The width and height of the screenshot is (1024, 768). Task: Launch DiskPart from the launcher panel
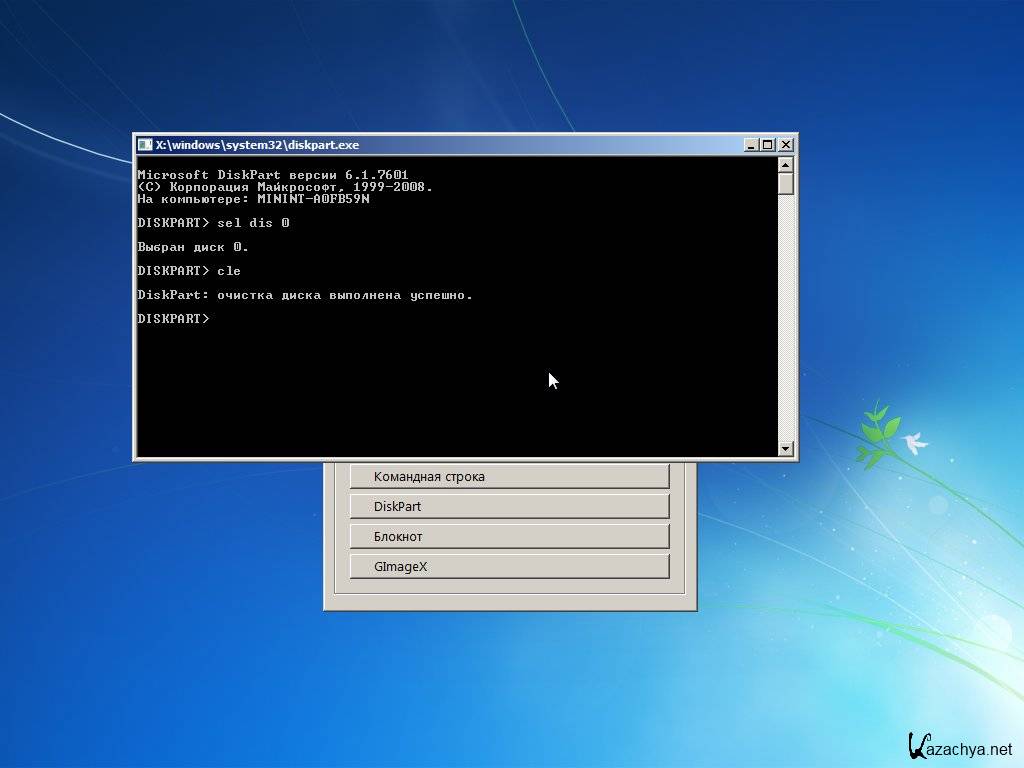pos(509,507)
